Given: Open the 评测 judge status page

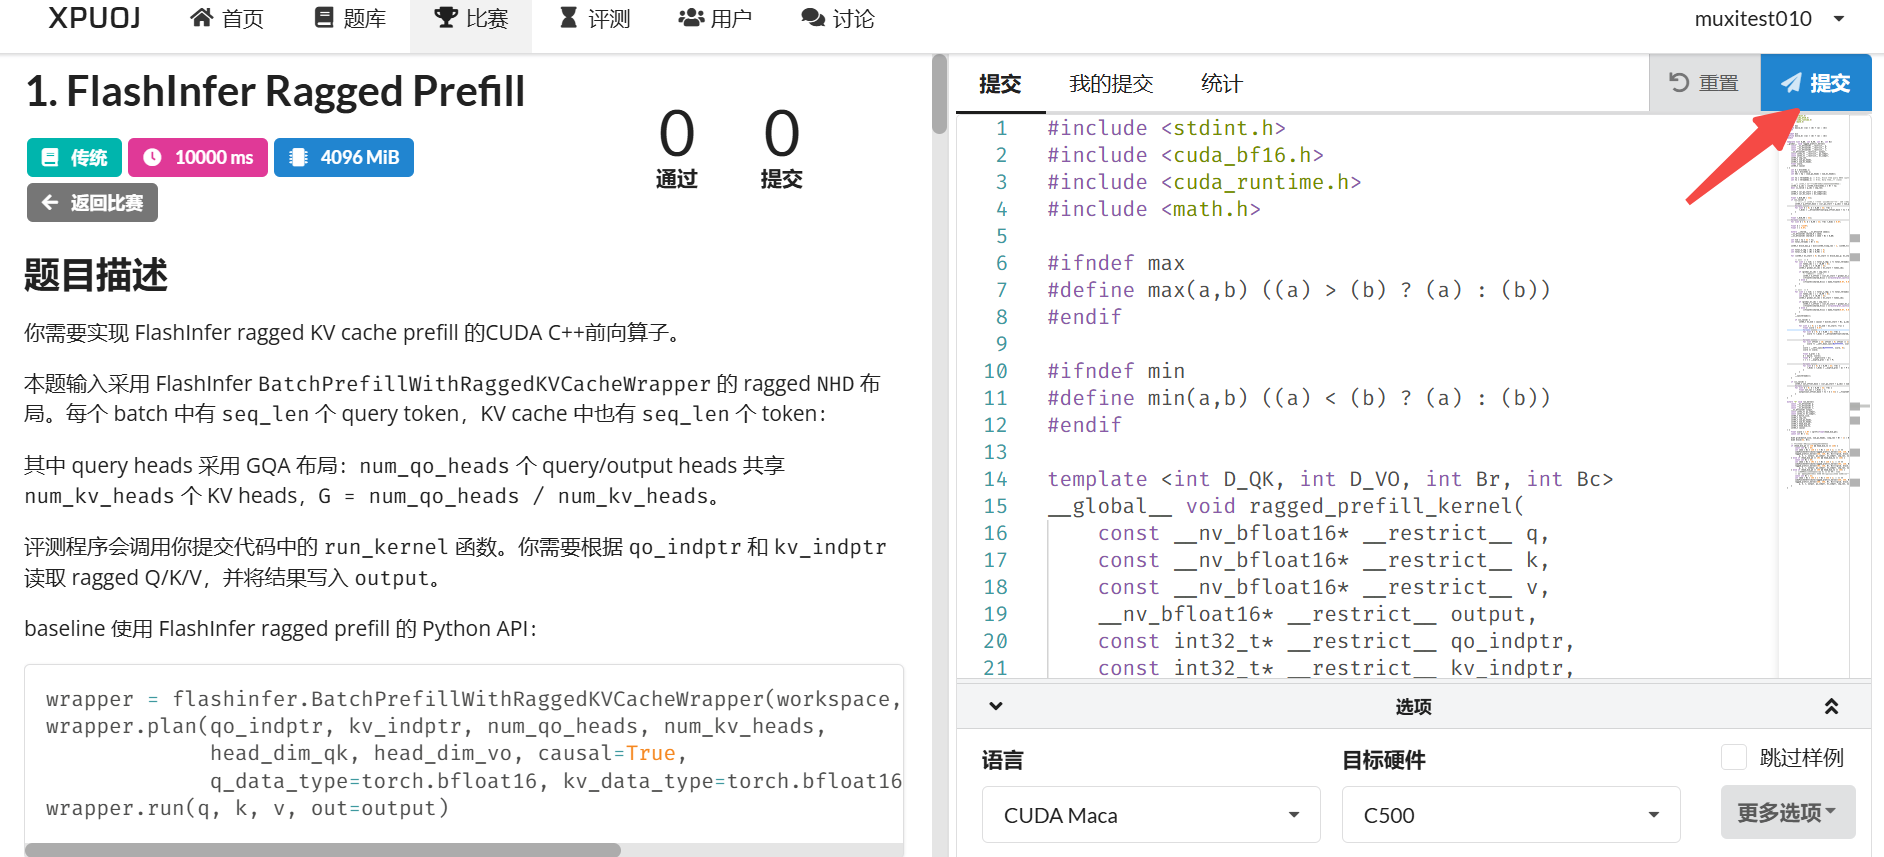Looking at the screenshot, I should coord(595,19).
